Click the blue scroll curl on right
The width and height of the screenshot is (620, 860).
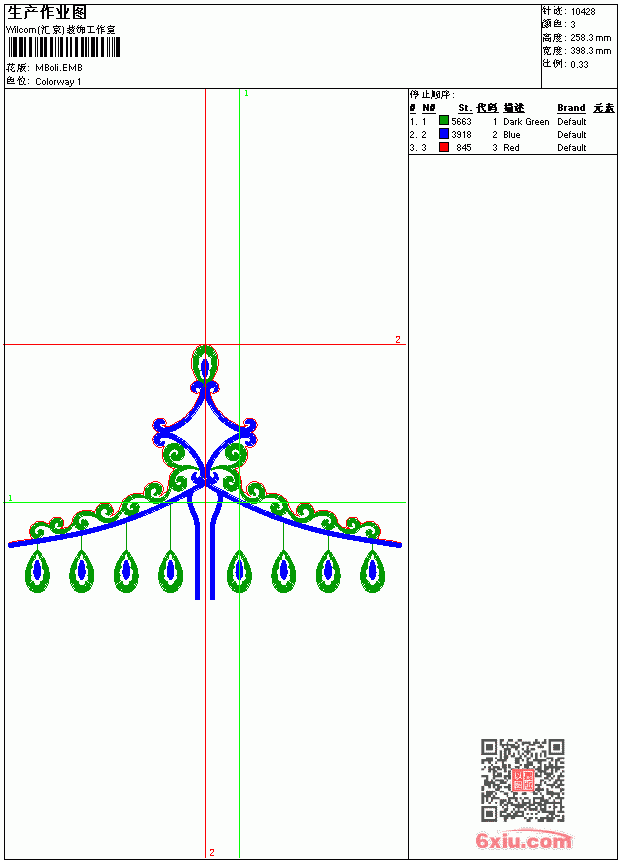[x=249, y=433]
